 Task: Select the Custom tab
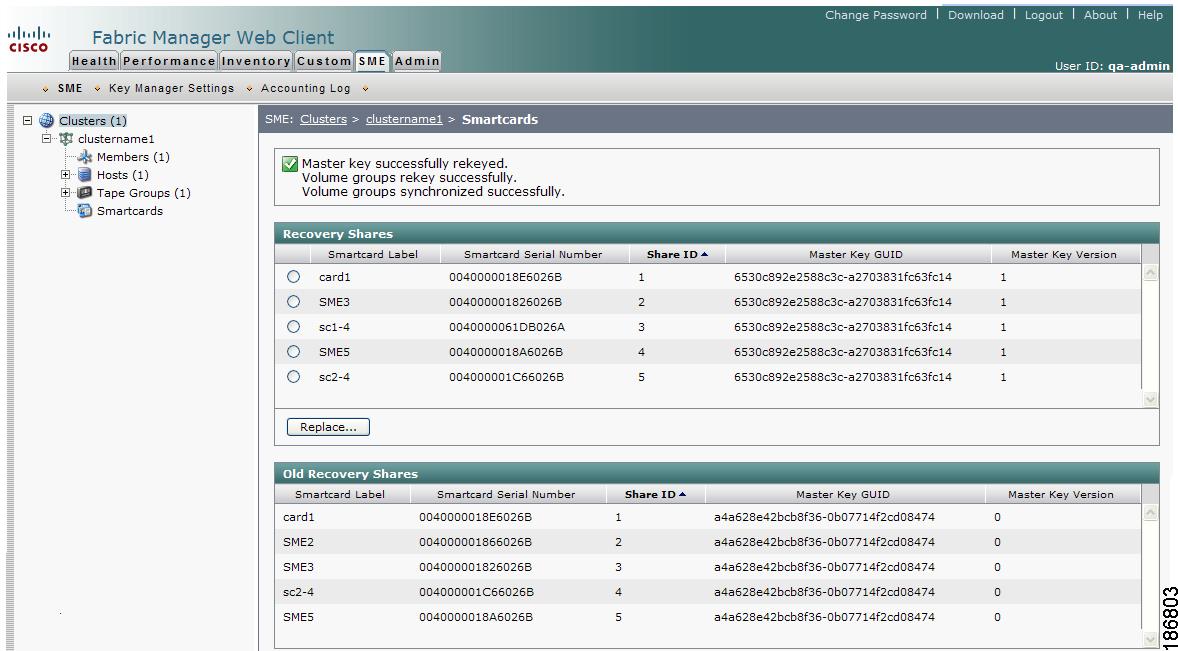(324, 62)
